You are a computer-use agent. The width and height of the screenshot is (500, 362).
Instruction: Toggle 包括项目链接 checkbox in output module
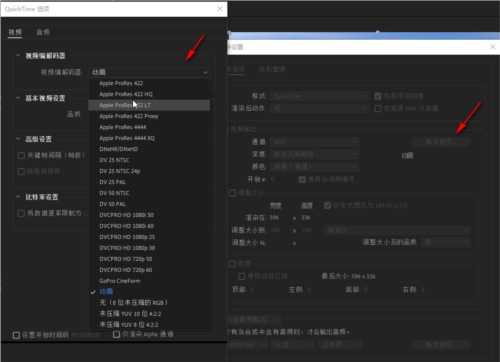pyautogui.click(x=378, y=96)
